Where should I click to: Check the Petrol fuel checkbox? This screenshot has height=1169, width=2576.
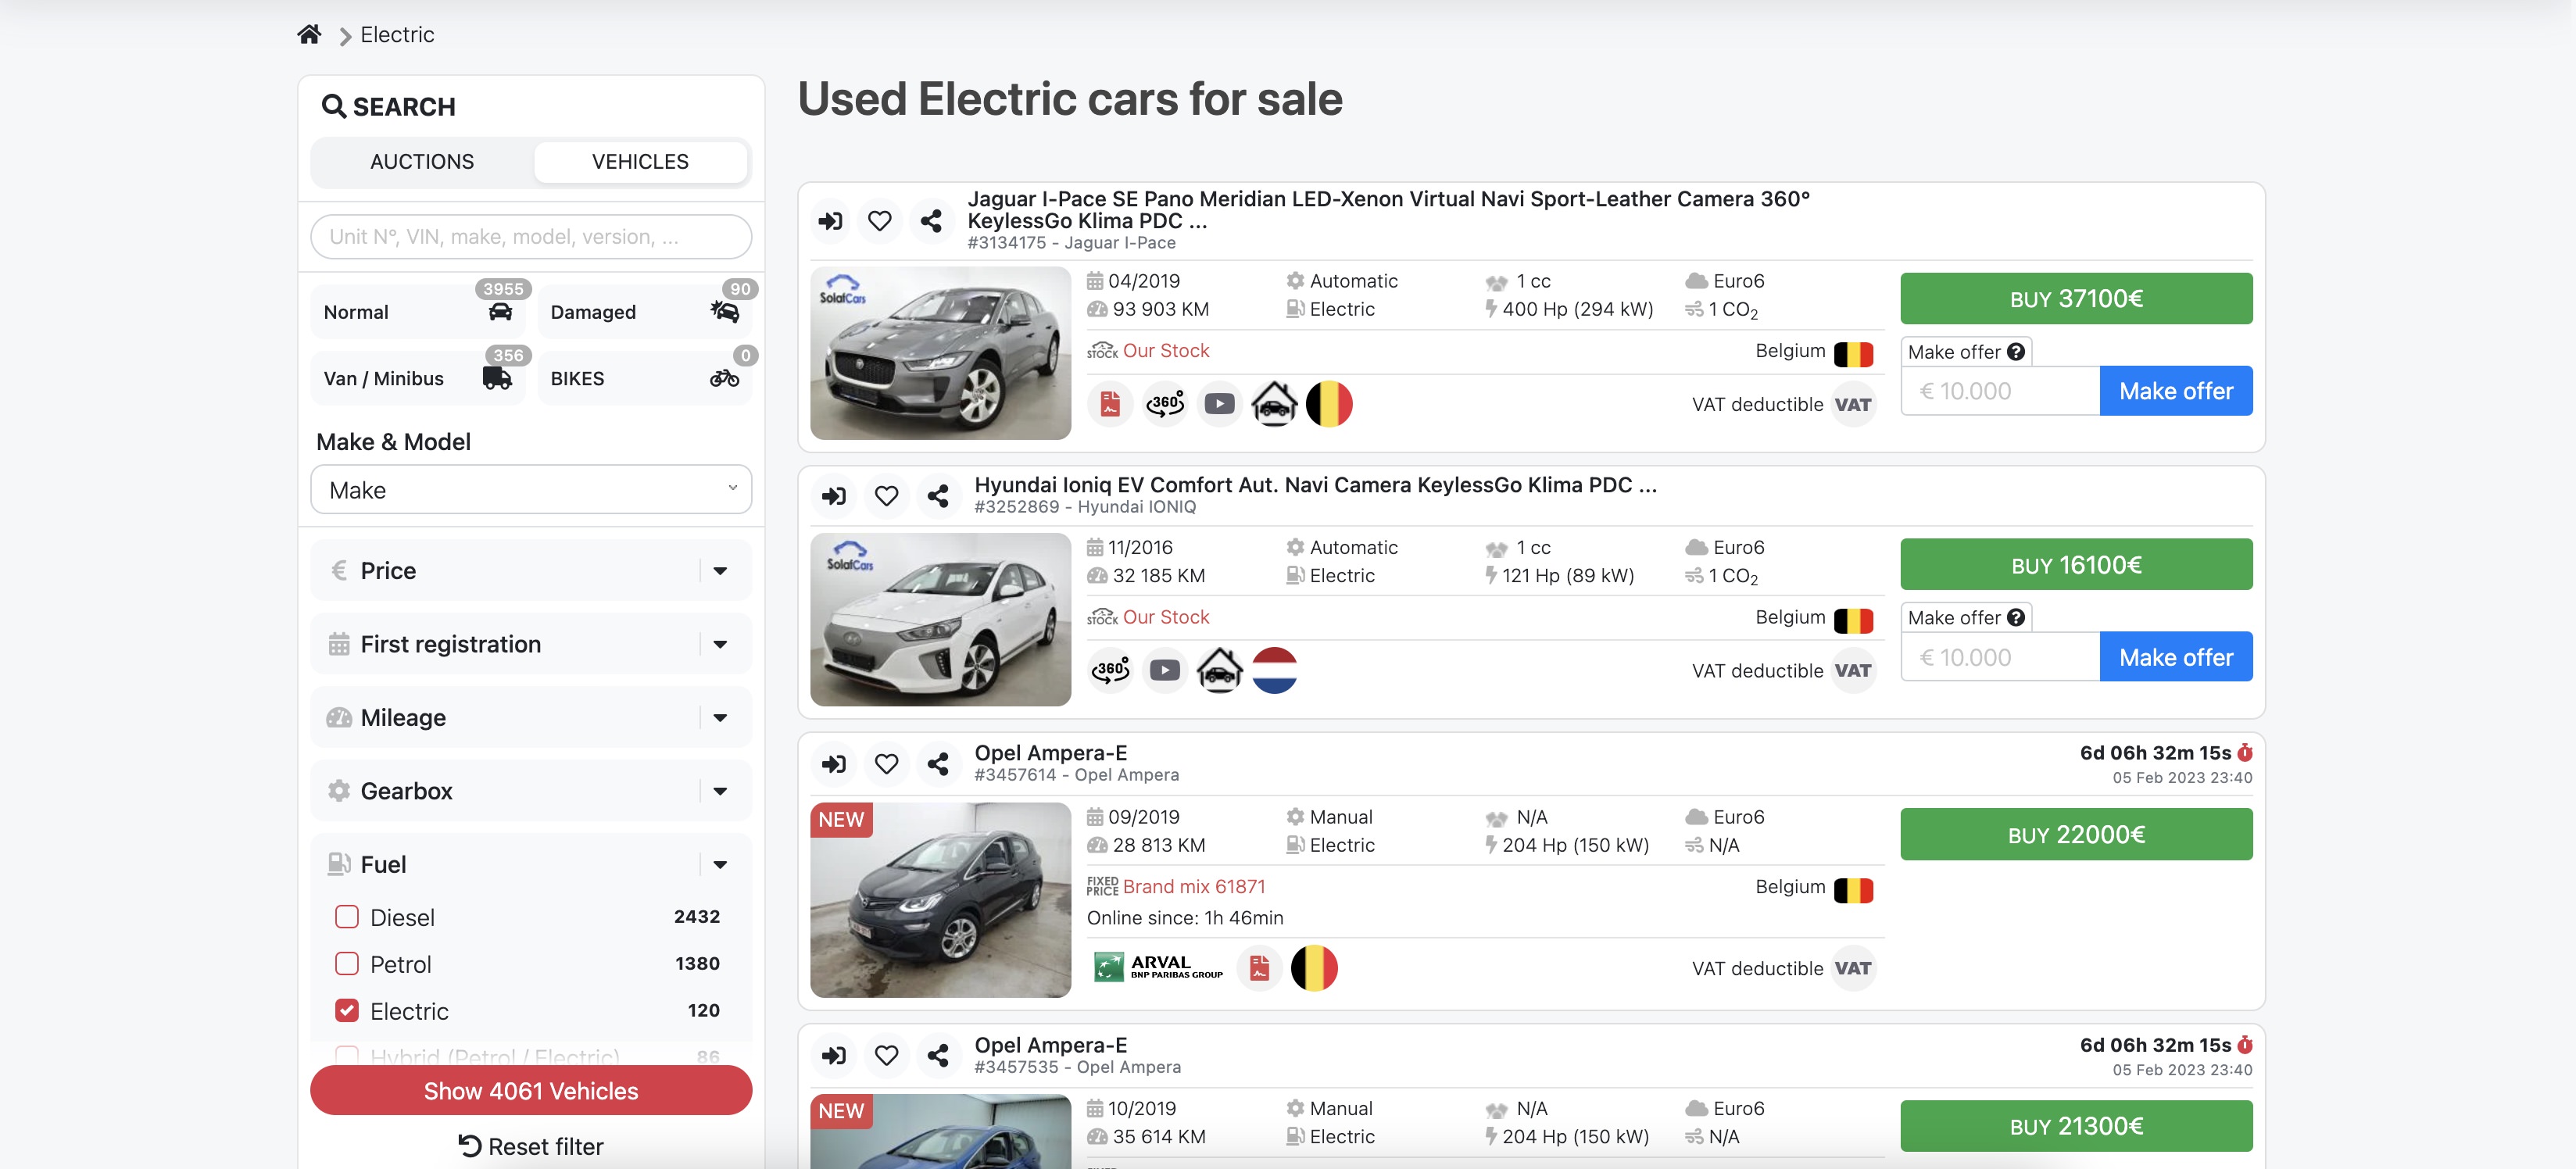pos(346,963)
